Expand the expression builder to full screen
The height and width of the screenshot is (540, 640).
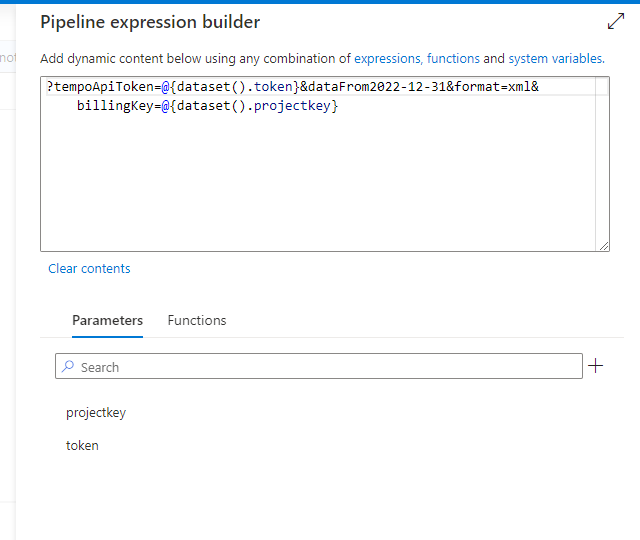coord(616,22)
